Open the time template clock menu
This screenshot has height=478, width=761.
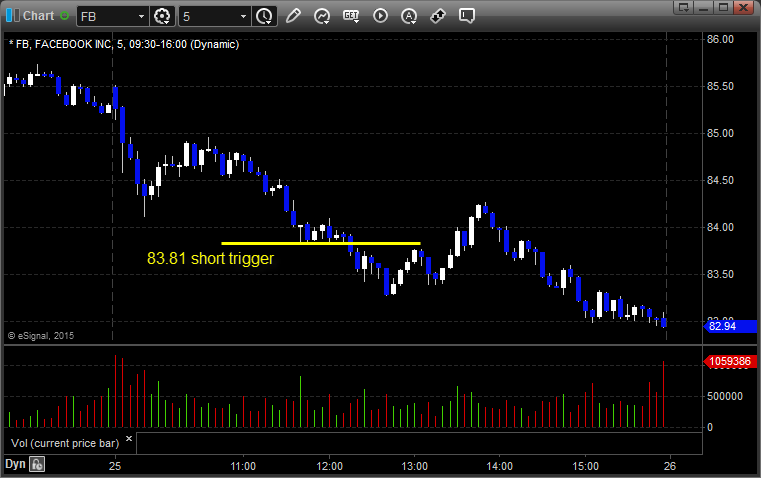(x=265, y=16)
